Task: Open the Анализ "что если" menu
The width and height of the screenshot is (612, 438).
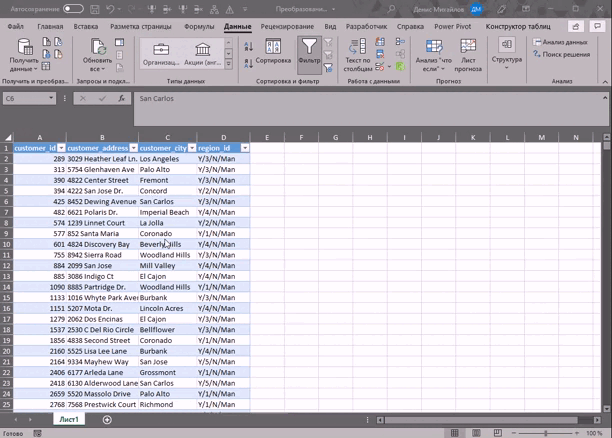Action: pos(434,55)
